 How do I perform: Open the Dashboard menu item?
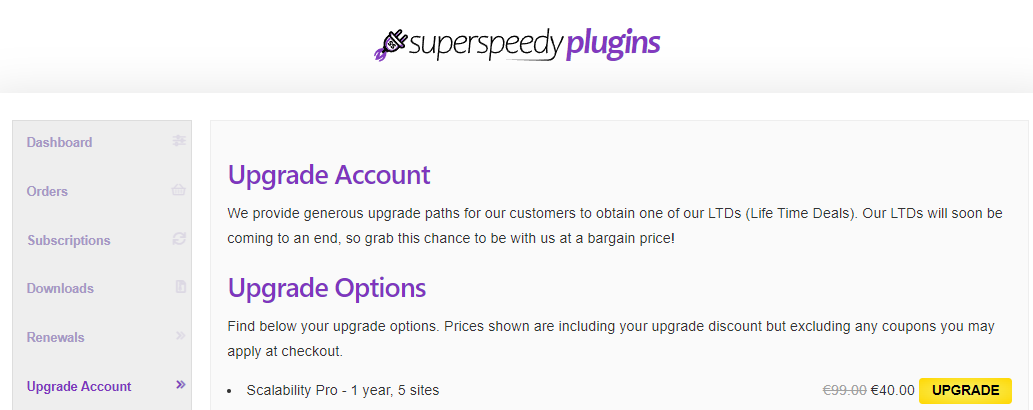59,142
